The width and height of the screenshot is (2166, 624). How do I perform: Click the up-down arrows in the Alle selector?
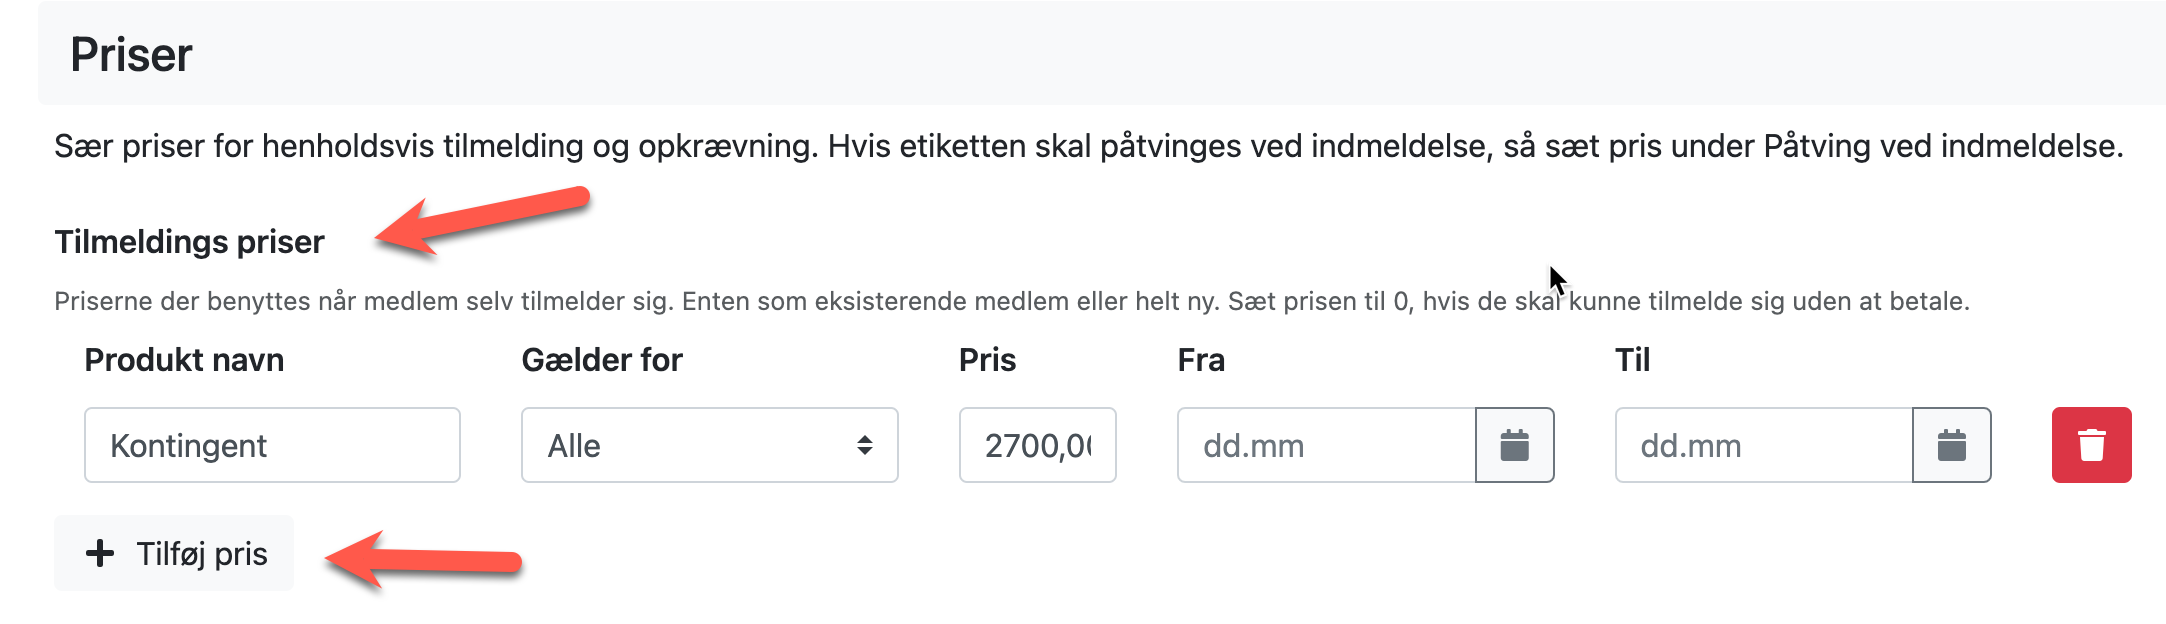pyautogui.click(x=865, y=445)
